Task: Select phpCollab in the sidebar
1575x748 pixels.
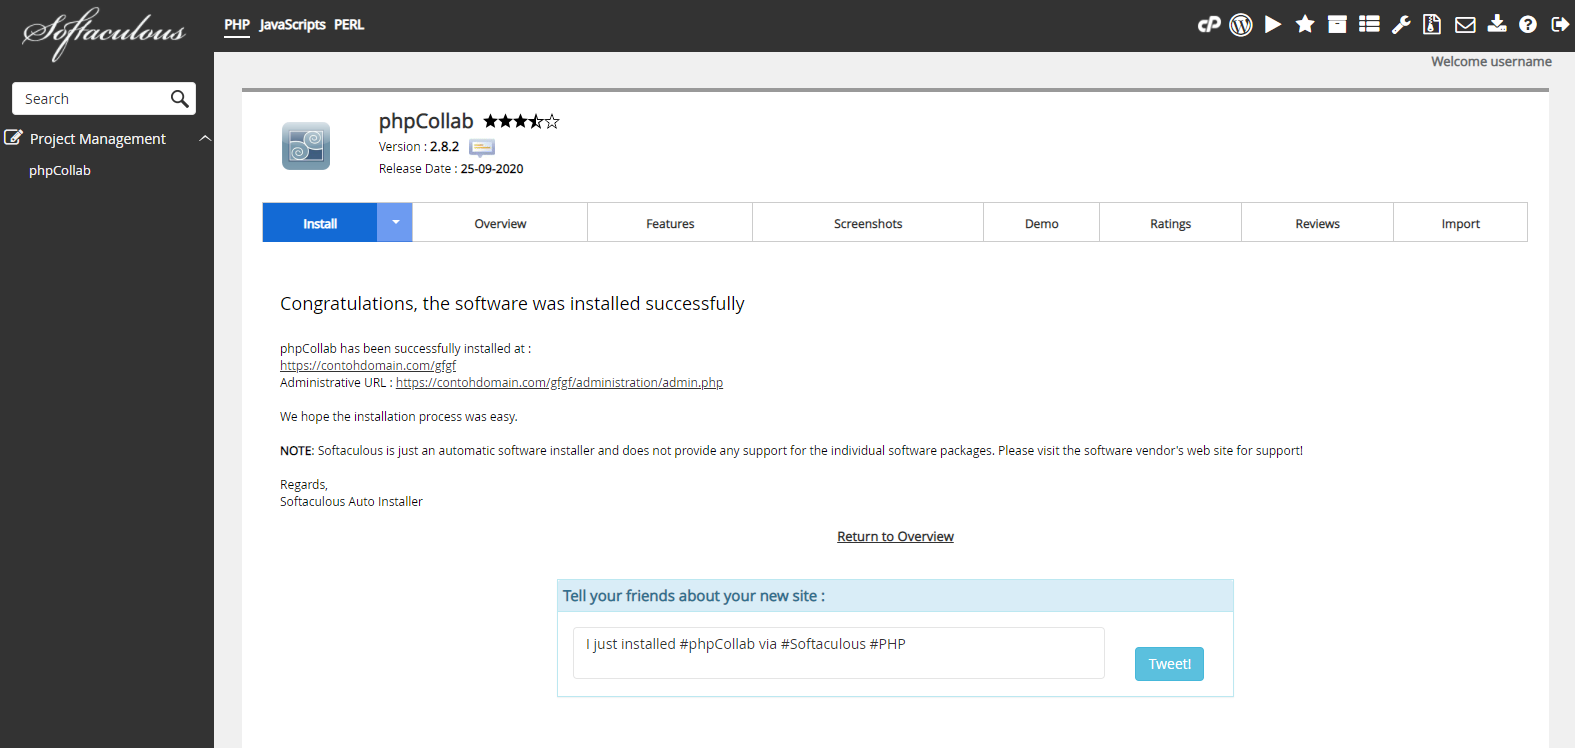Action: pos(60,171)
